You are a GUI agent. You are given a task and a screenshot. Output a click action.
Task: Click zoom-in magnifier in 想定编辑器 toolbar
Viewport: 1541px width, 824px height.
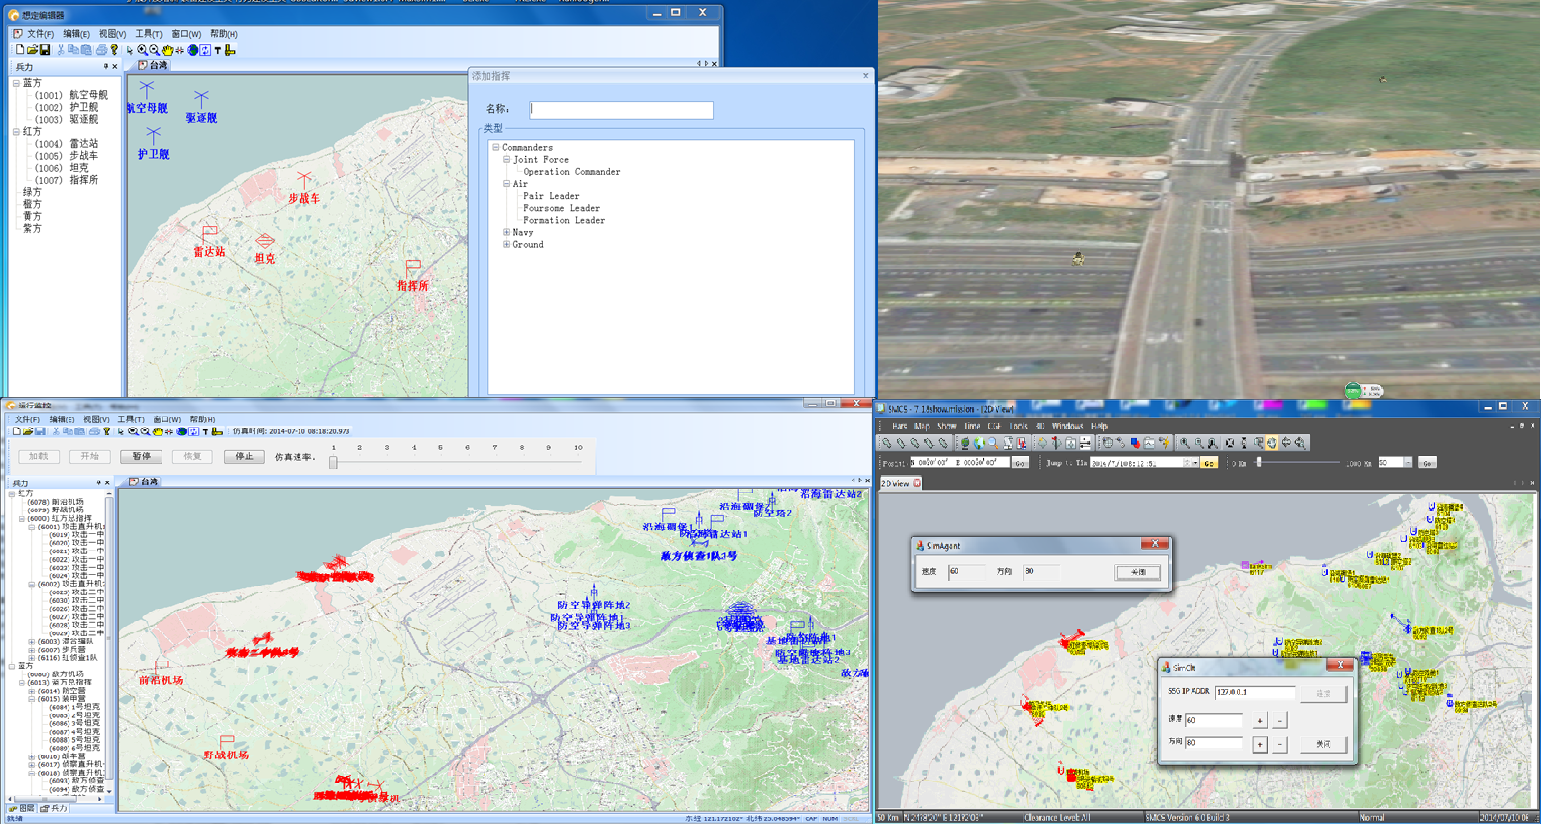(x=142, y=50)
